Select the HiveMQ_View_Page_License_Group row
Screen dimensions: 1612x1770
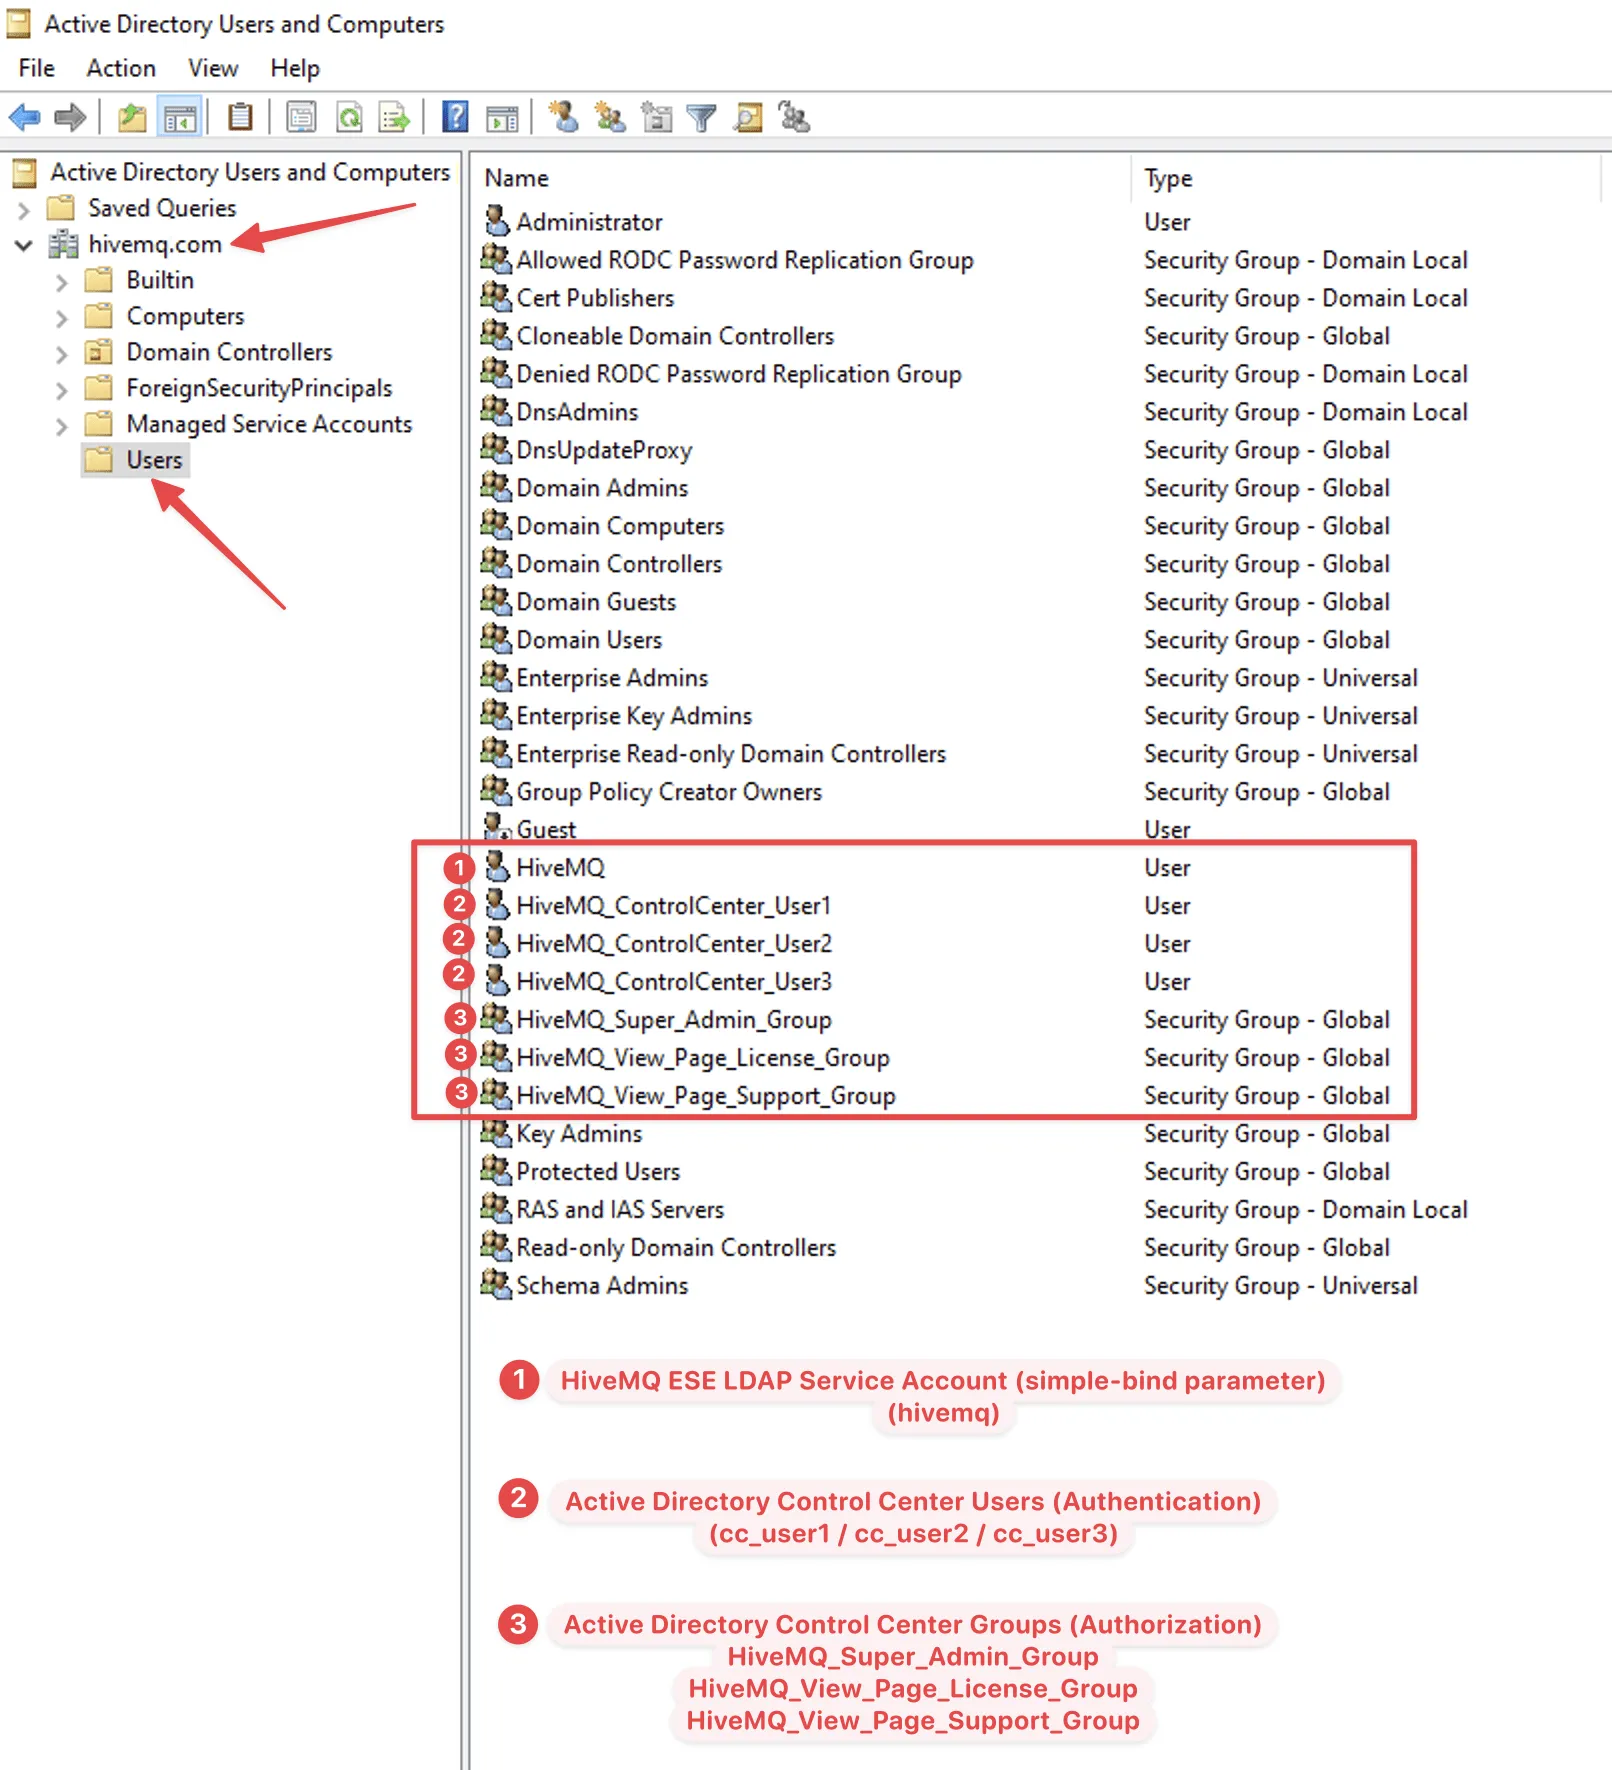point(702,1057)
